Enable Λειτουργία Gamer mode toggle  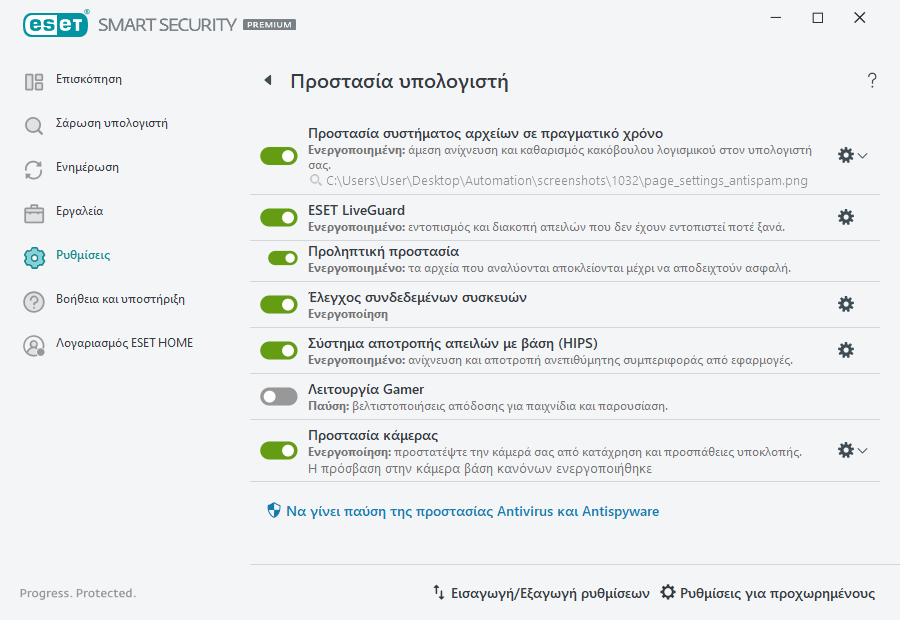278,397
